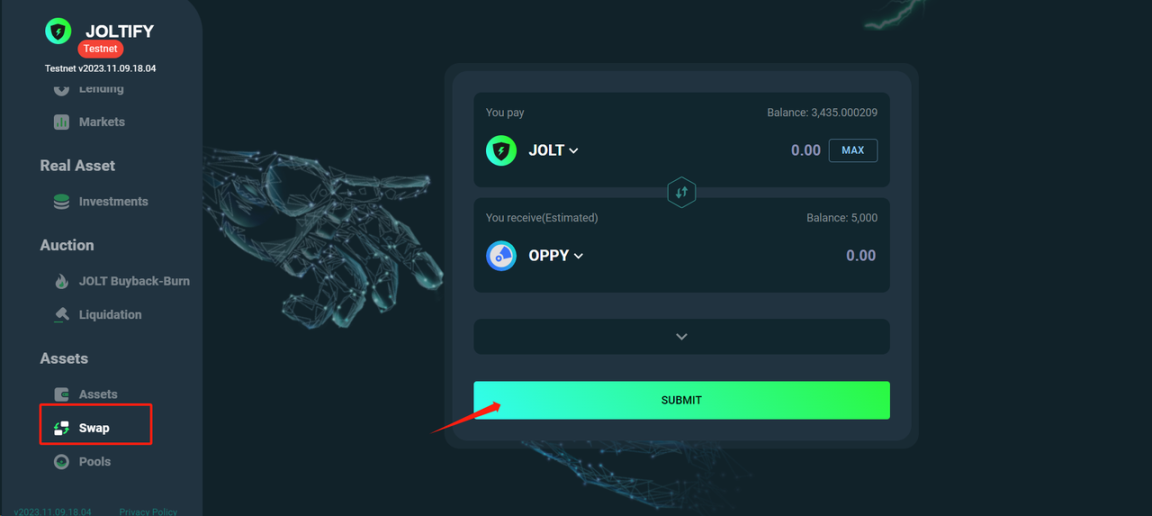The image size is (1152, 516).
Task: Click the SUBMIT button
Action: [682, 401]
